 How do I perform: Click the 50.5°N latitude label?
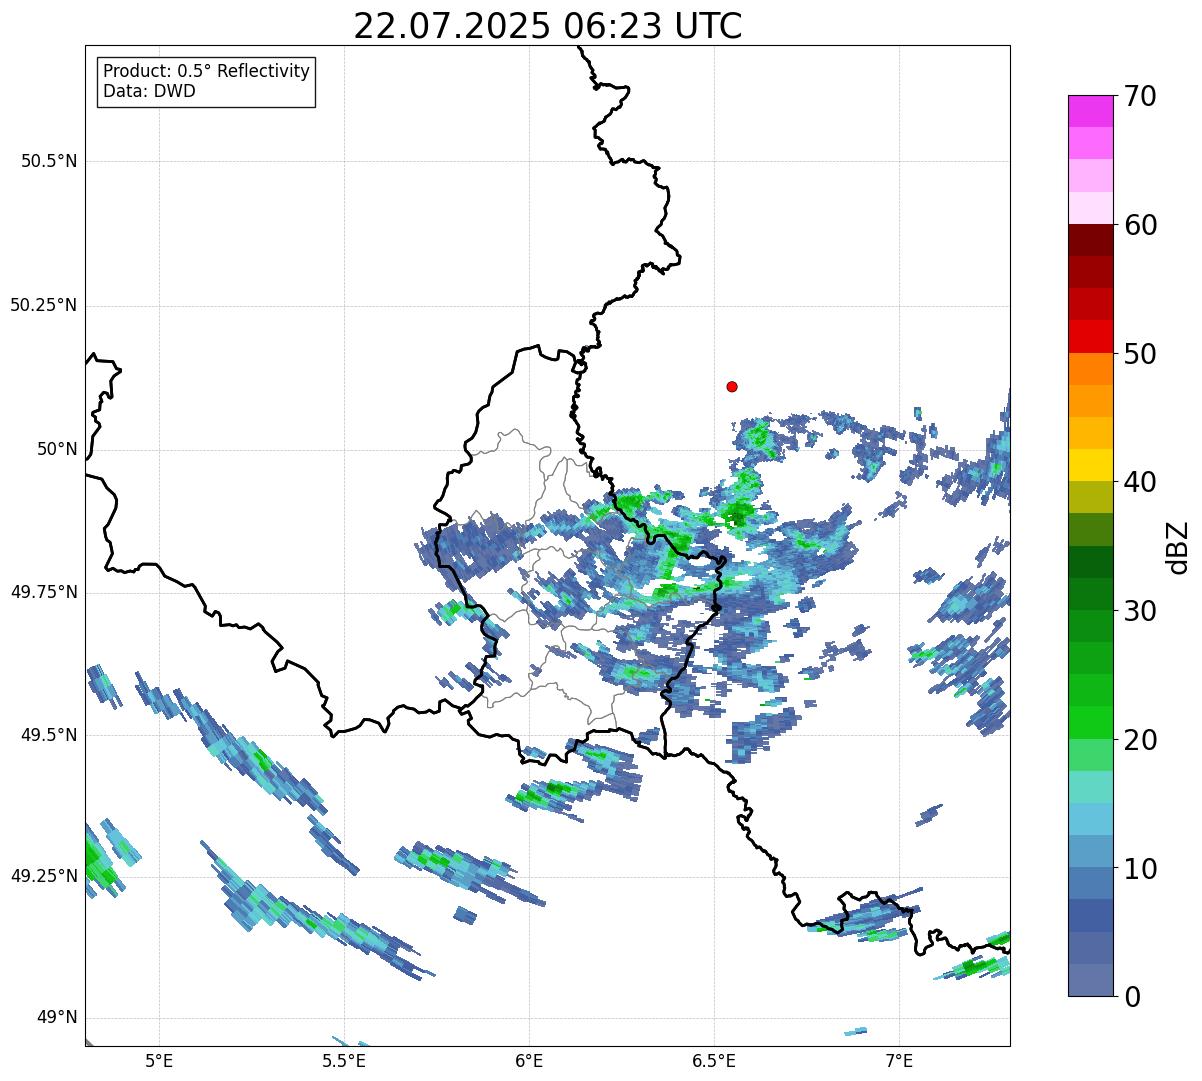pos(49,161)
